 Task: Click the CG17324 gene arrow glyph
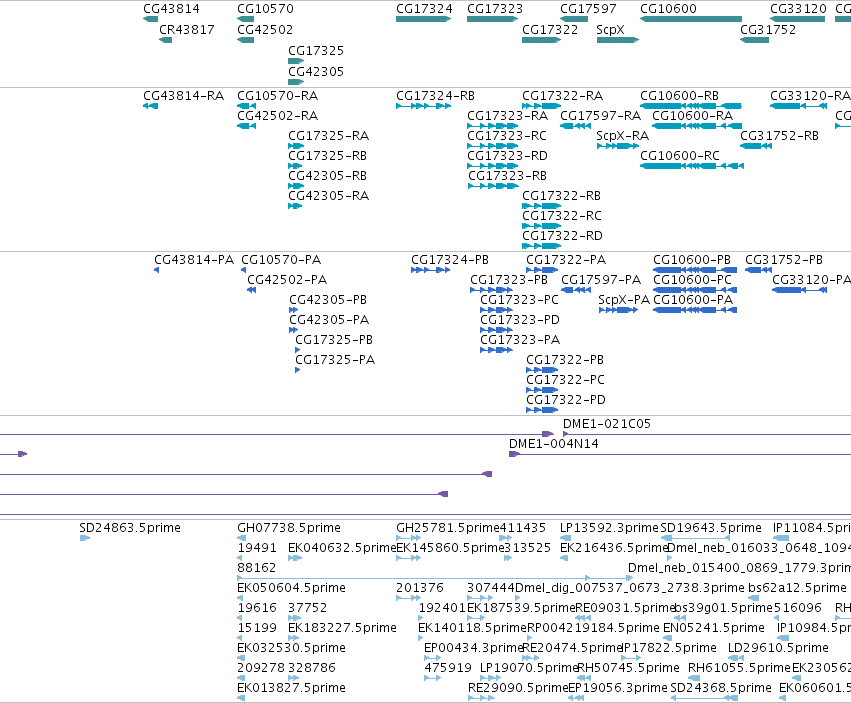(423, 19)
